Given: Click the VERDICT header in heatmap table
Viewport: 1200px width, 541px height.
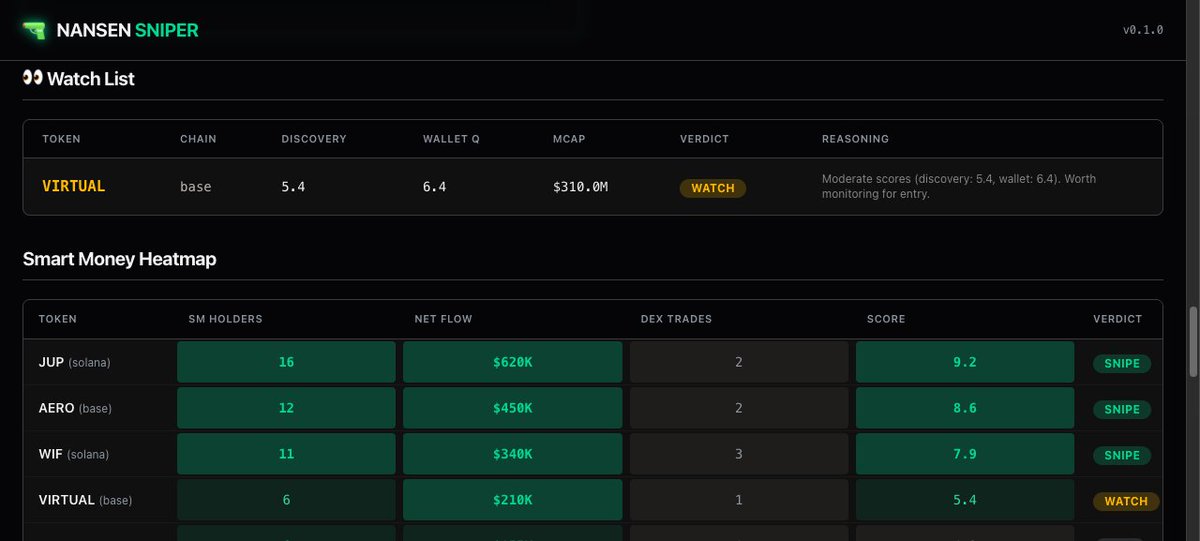Looking at the screenshot, I should coord(1118,319).
